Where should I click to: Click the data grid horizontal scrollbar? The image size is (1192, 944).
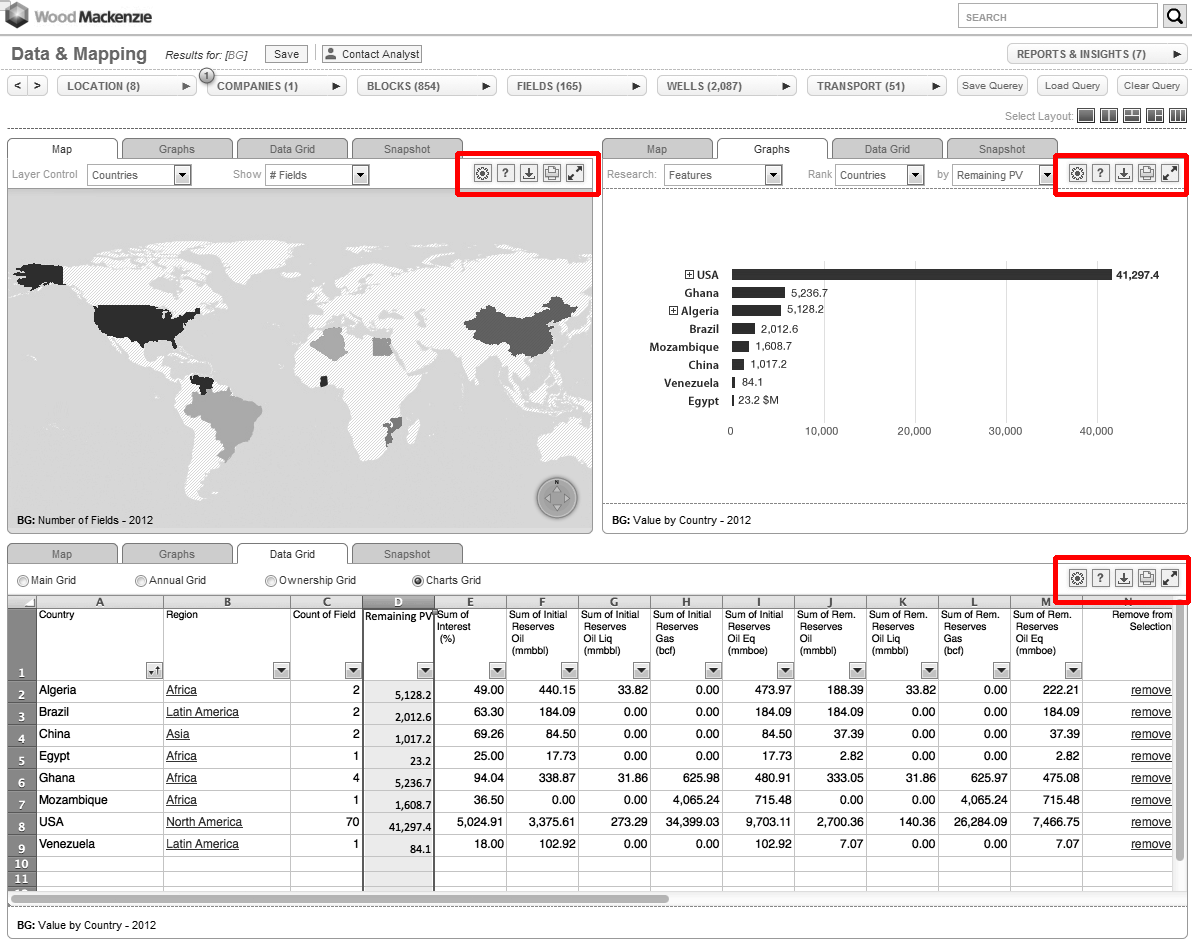tap(341, 898)
